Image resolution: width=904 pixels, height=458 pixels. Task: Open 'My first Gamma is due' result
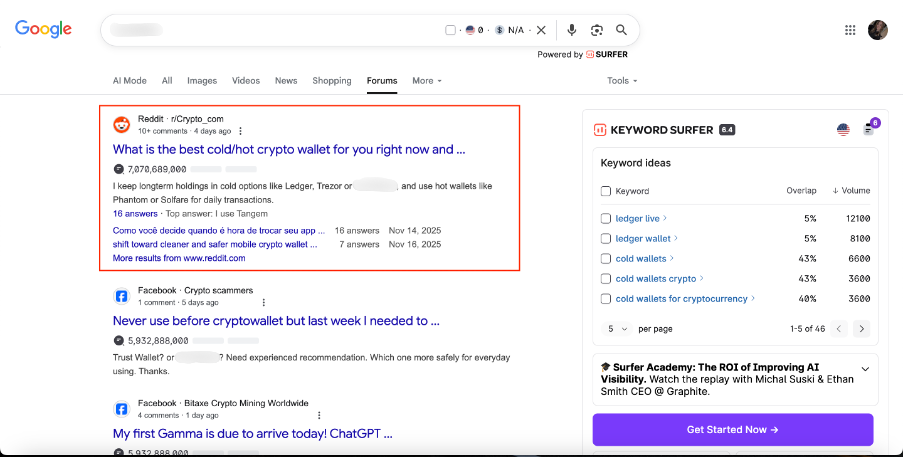253,434
